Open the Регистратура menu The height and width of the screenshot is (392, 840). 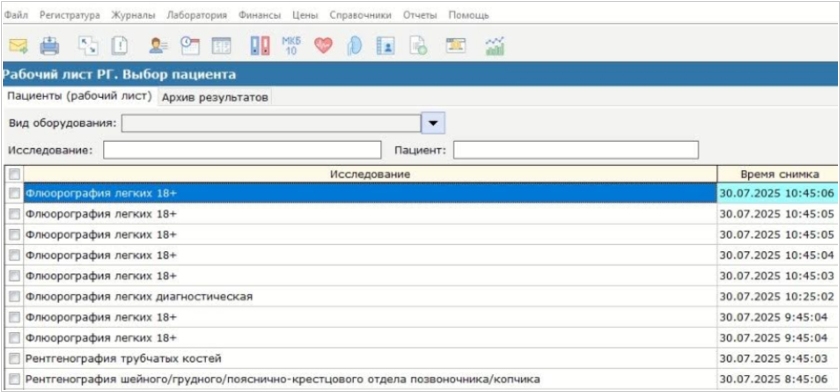pyautogui.click(x=70, y=16)
